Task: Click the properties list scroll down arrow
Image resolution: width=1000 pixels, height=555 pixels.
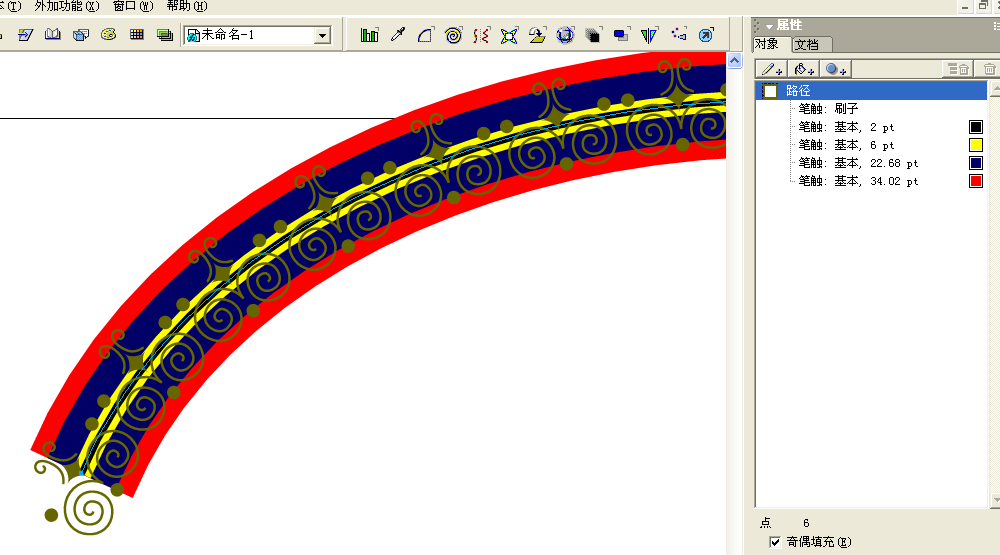Action: (x=995, y=501)
